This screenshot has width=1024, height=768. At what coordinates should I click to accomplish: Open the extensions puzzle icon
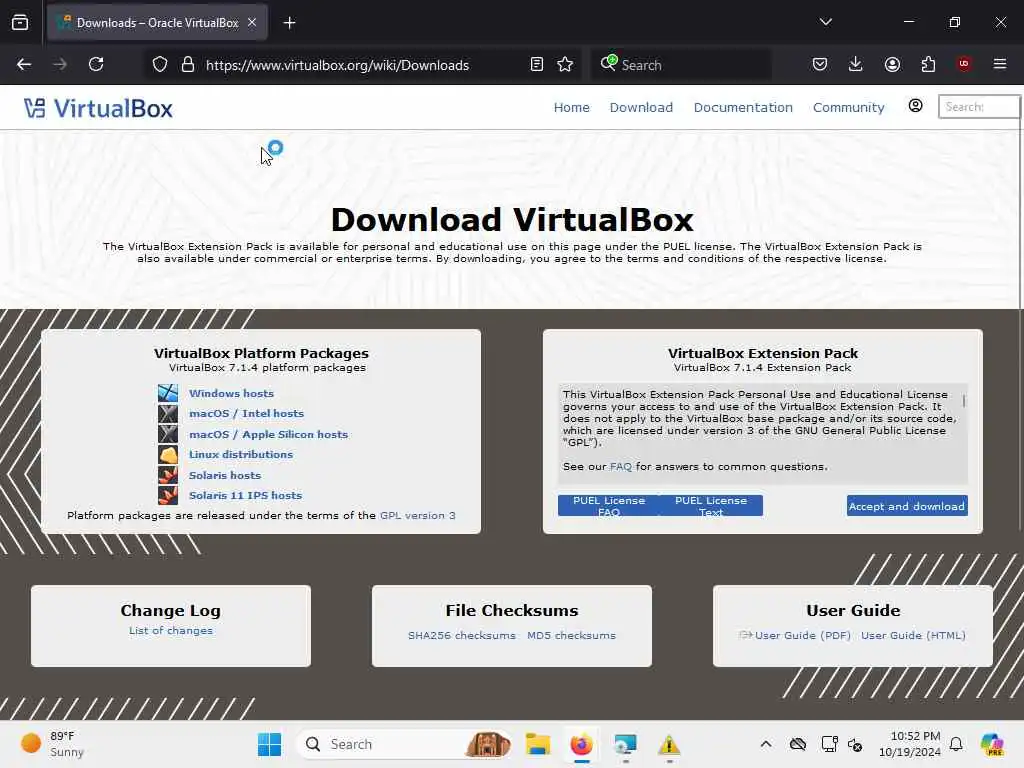click(928, 64)
